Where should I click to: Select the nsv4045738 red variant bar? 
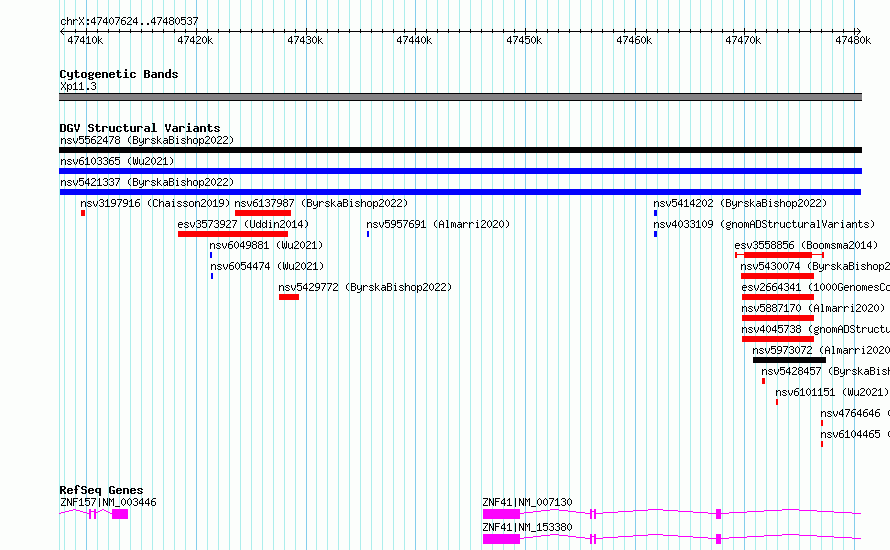click(x=778, y=339)
